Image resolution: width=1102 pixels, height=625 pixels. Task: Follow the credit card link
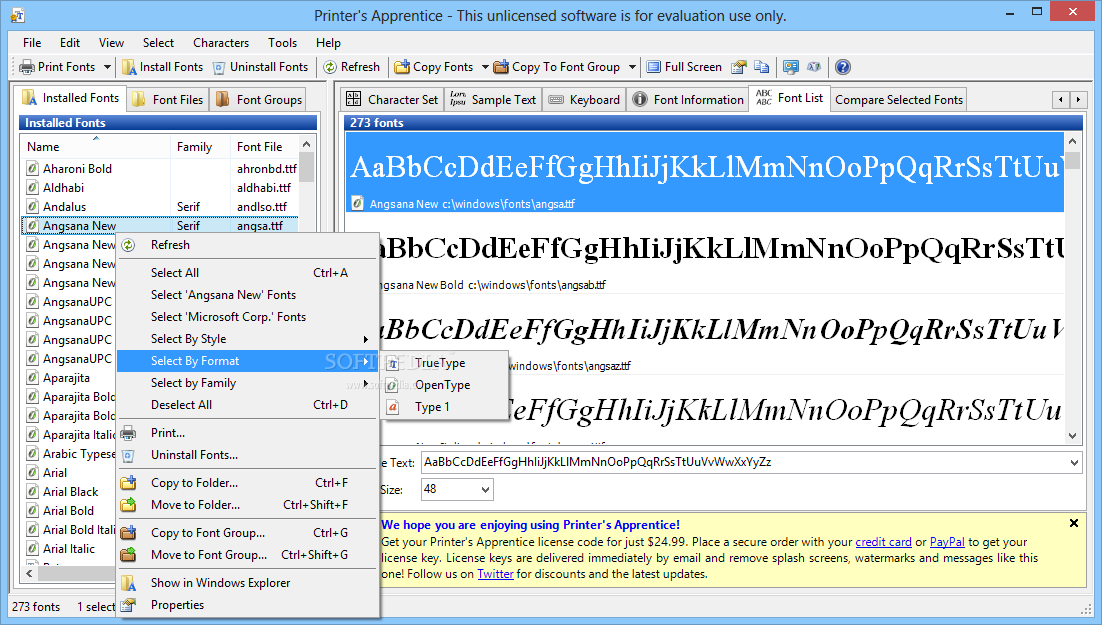pyautogui.click(x=883, y=542)
